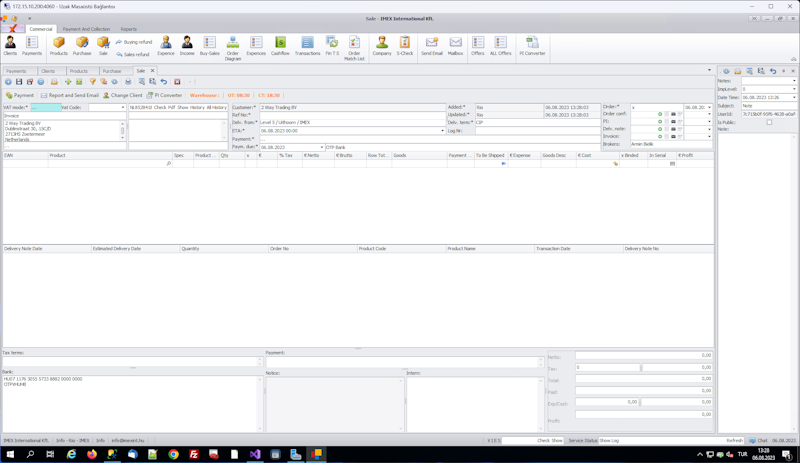The height and width of the screenshot is (463, 800).
Task: Click the PI Converter ribbon icon
Action: click(x=532, y=46)
